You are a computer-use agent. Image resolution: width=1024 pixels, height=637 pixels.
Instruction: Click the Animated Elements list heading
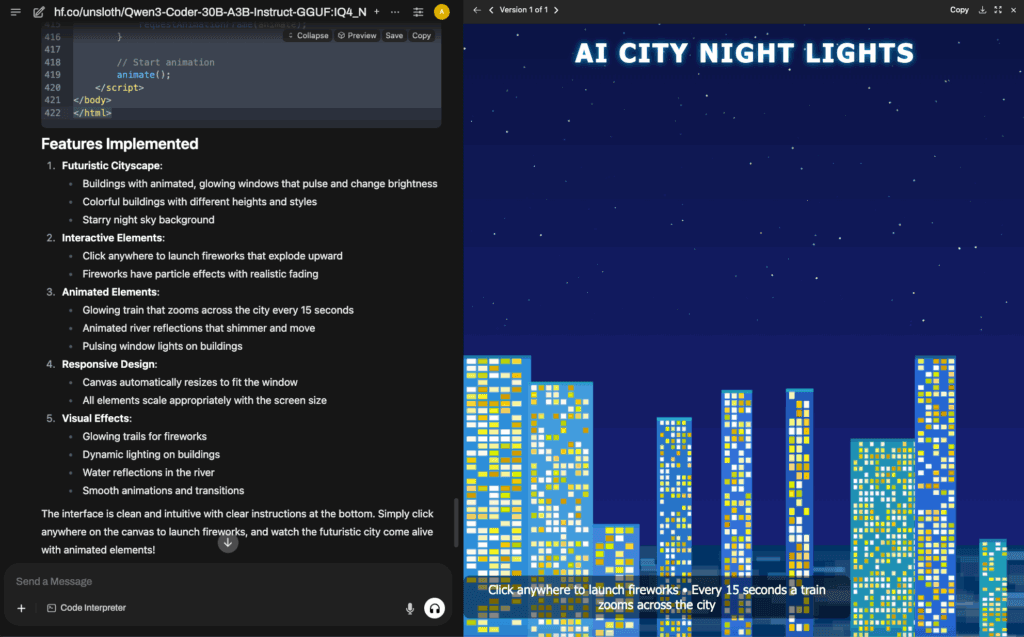[x=110, y=292]
